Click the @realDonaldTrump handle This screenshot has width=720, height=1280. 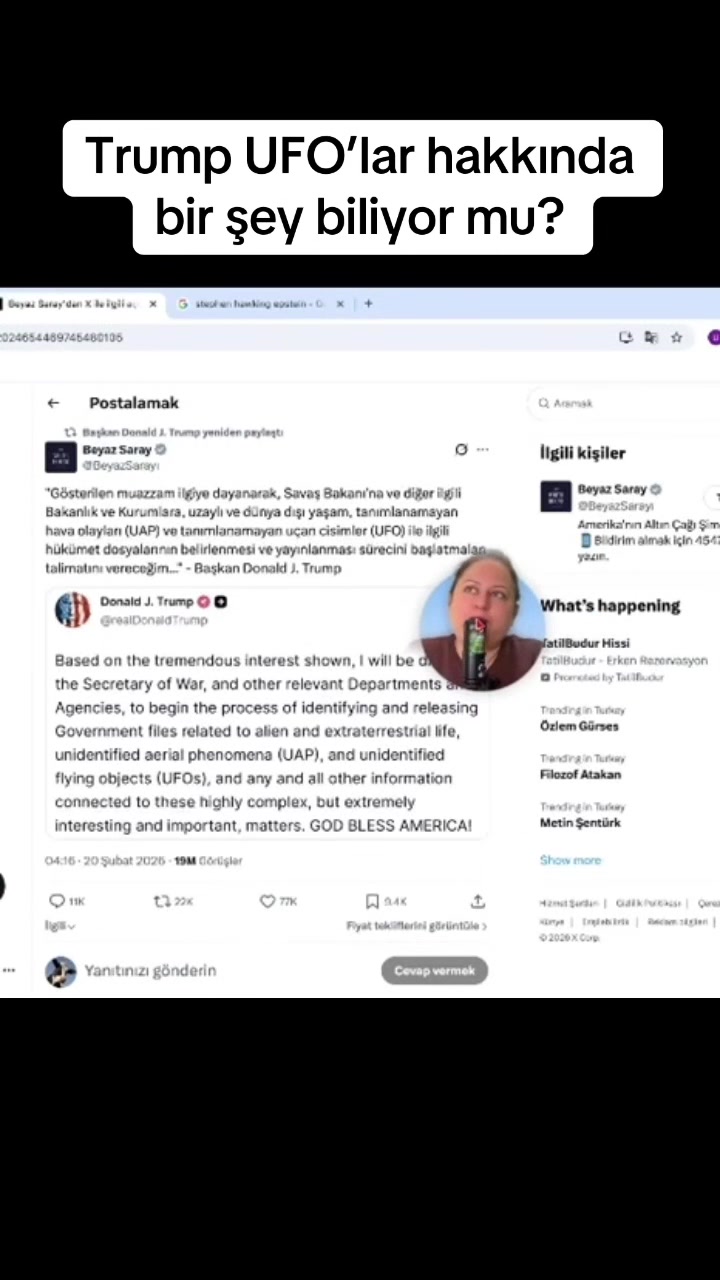154,620
